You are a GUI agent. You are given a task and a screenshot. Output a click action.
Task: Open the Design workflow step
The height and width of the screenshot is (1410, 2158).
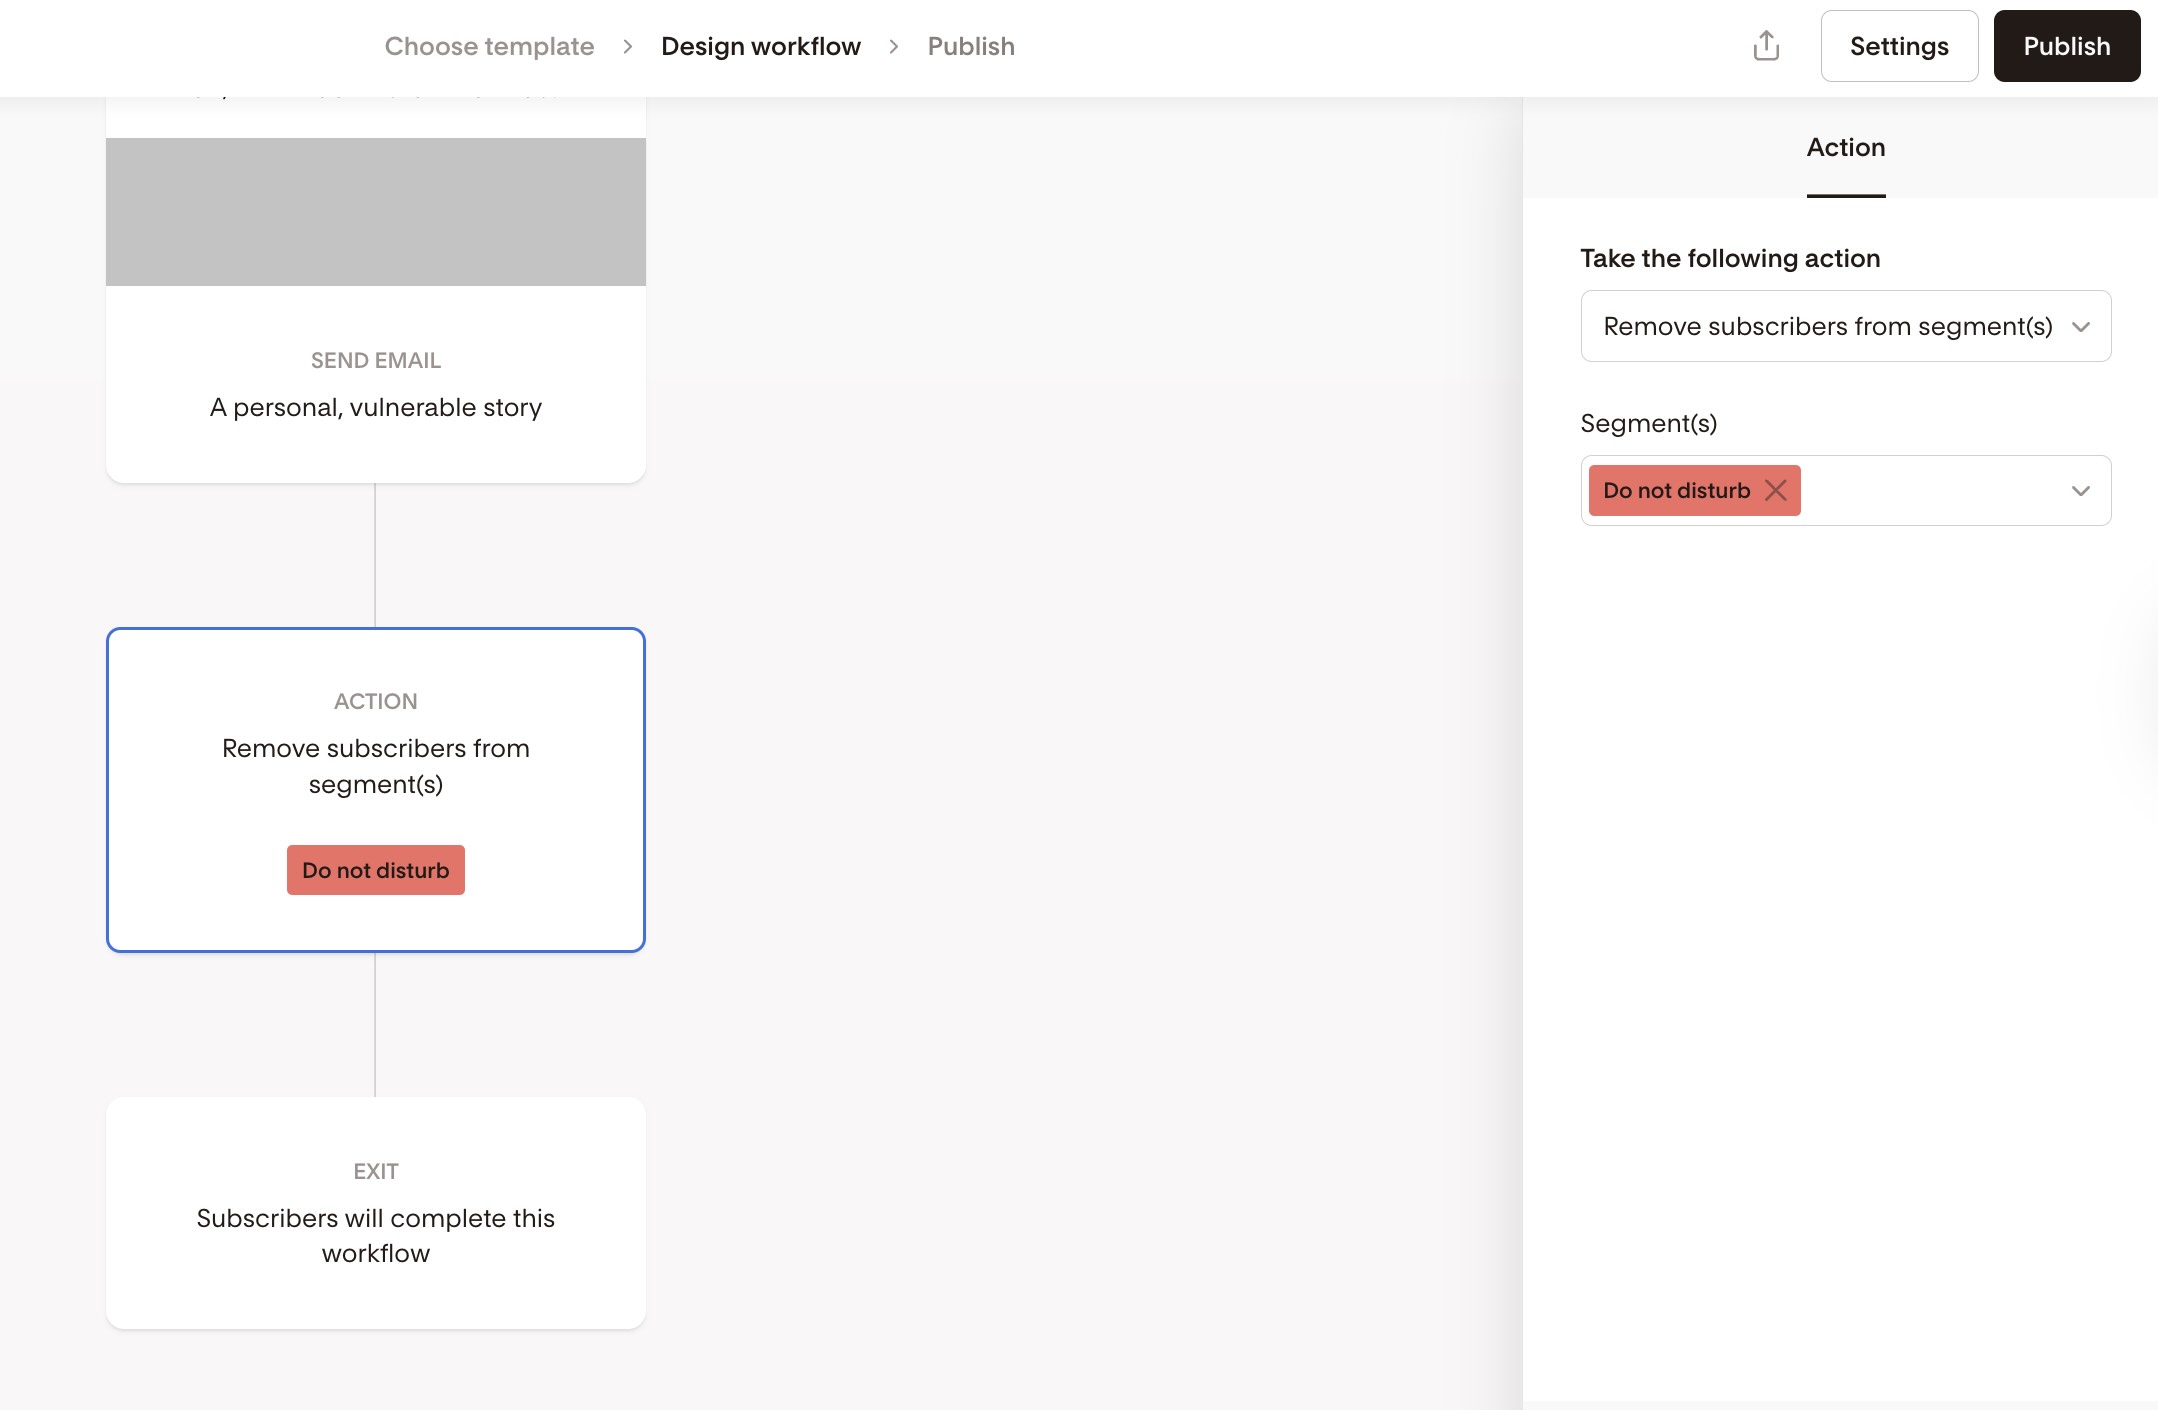point(760,47)
